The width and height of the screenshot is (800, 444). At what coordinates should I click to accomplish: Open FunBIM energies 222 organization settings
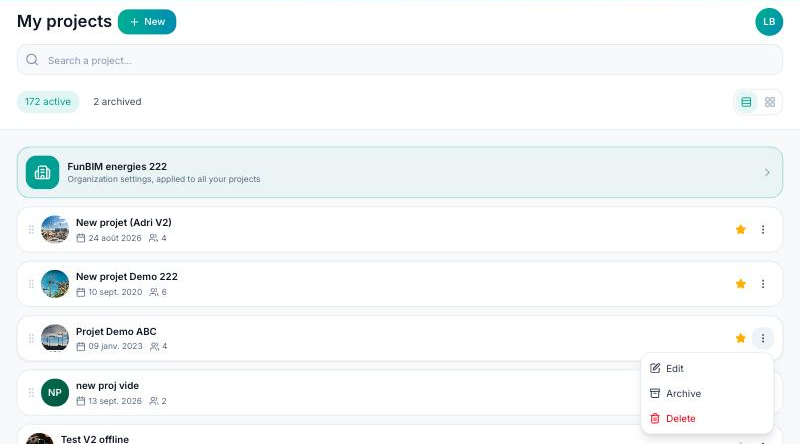coord(399,172)
